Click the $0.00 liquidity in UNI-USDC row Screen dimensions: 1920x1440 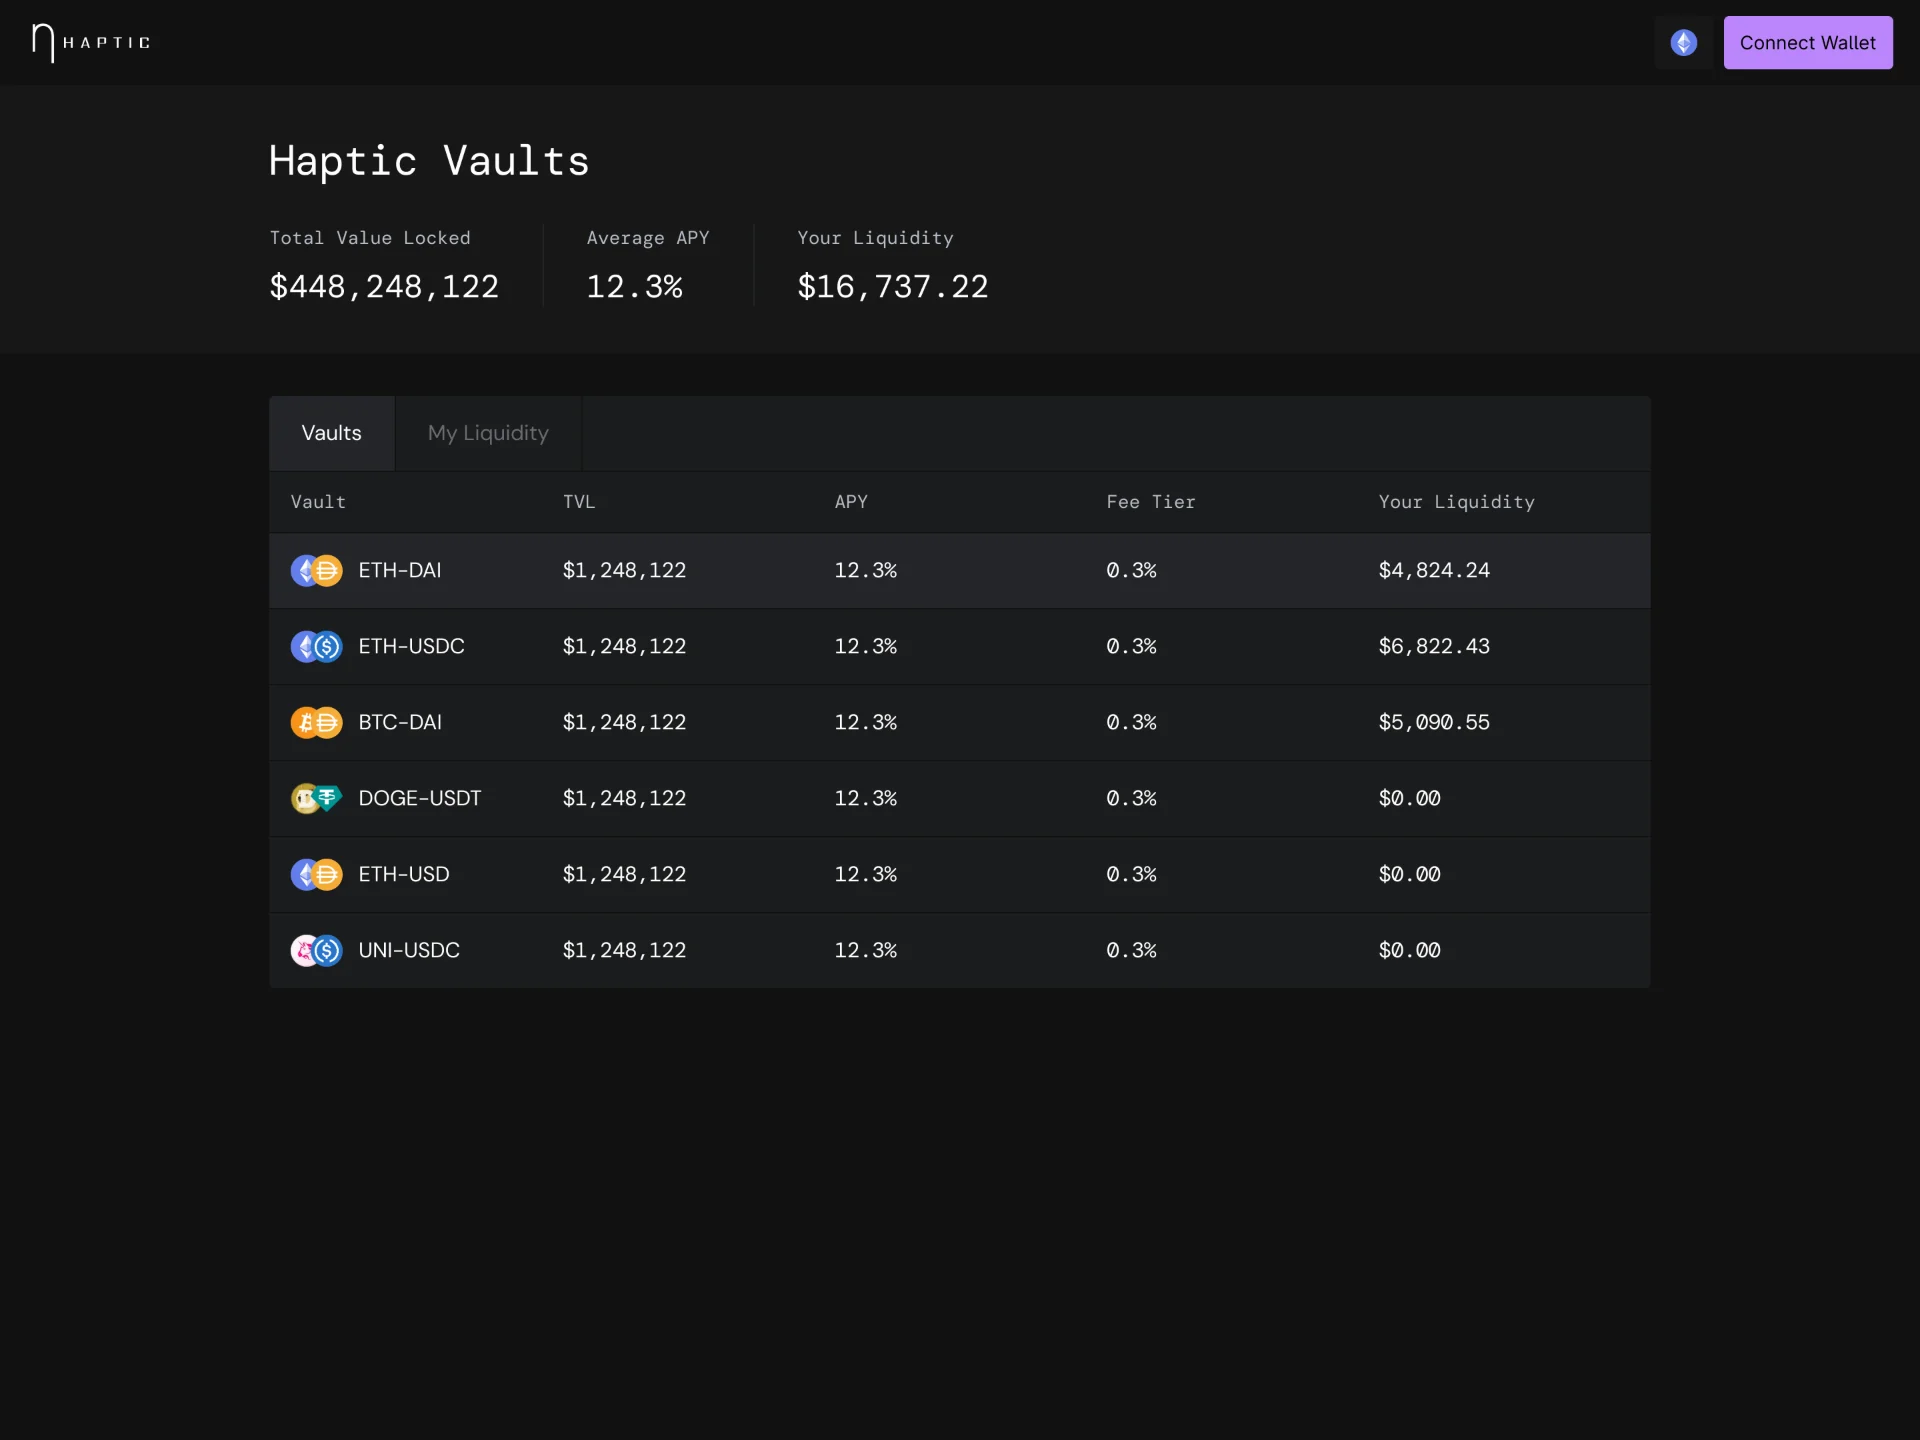click(x=1409, y=950)
